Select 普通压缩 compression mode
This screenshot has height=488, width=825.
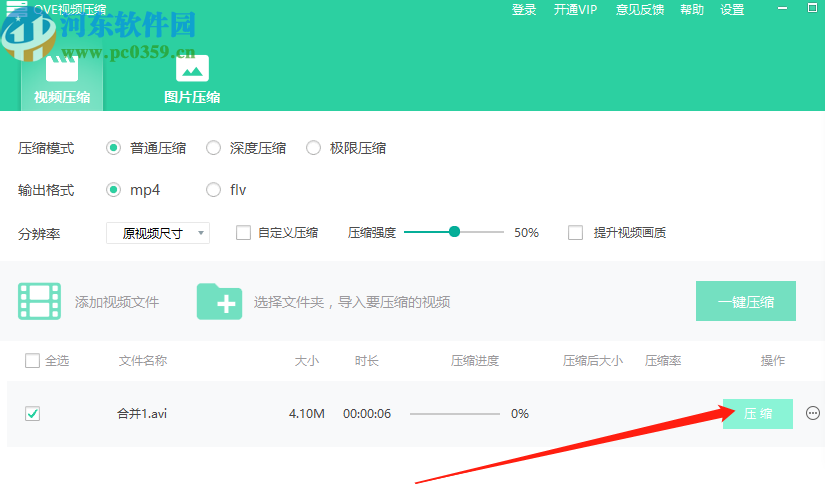point(113,148)
